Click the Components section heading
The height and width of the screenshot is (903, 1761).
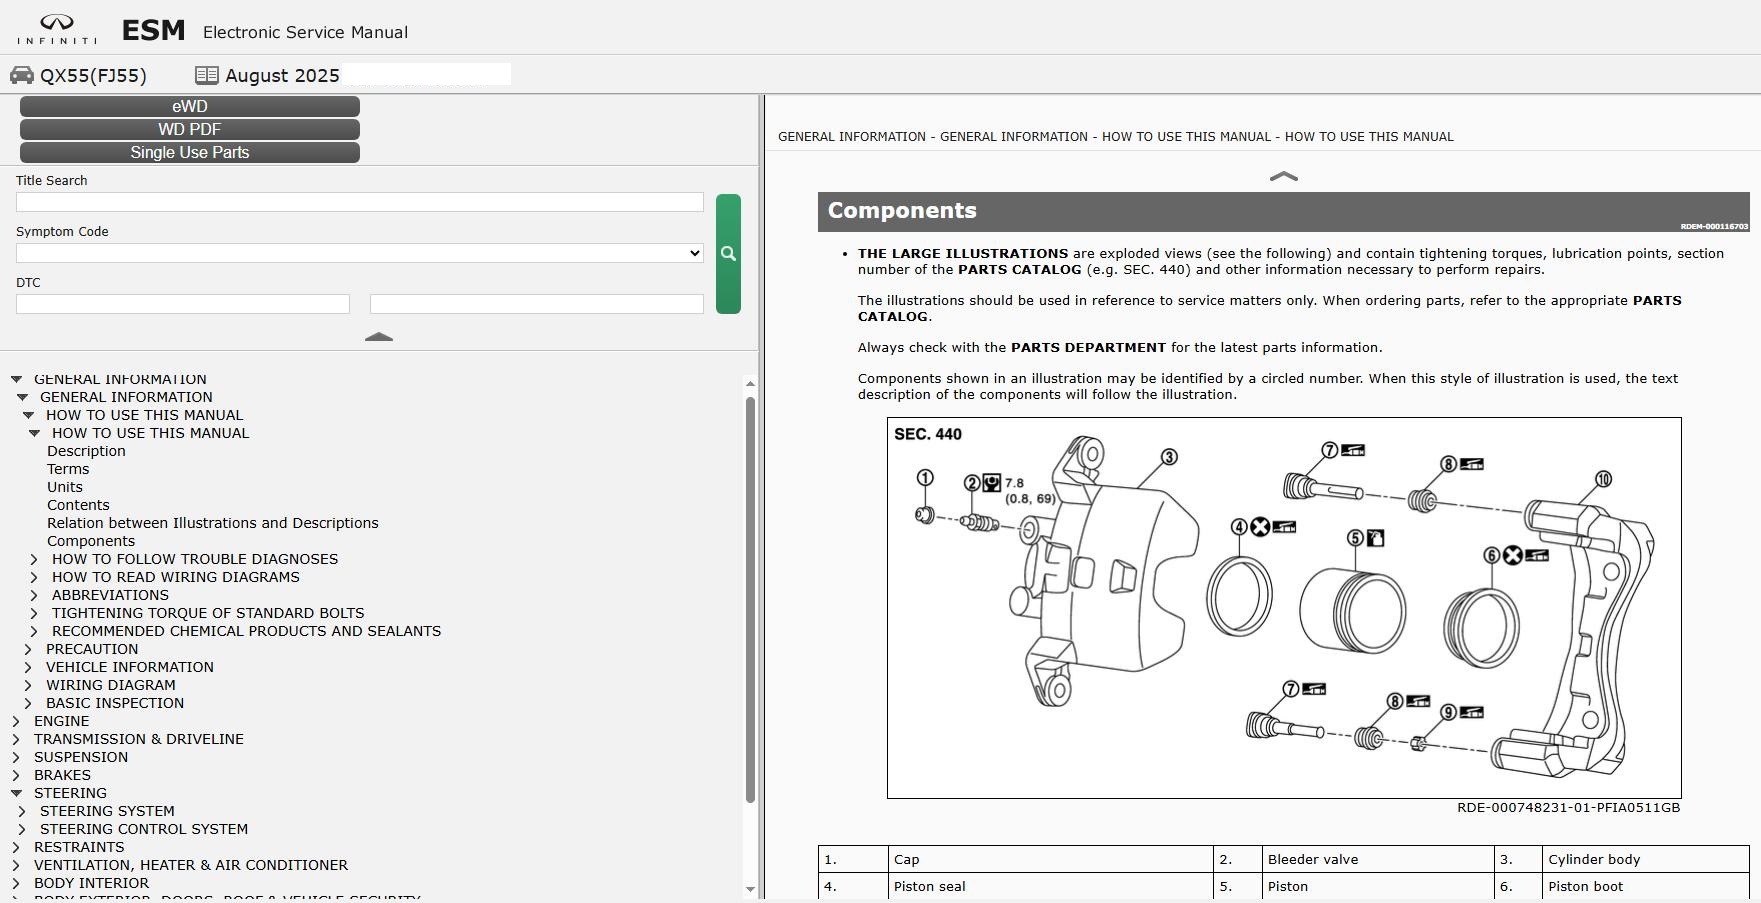[902, 211]
